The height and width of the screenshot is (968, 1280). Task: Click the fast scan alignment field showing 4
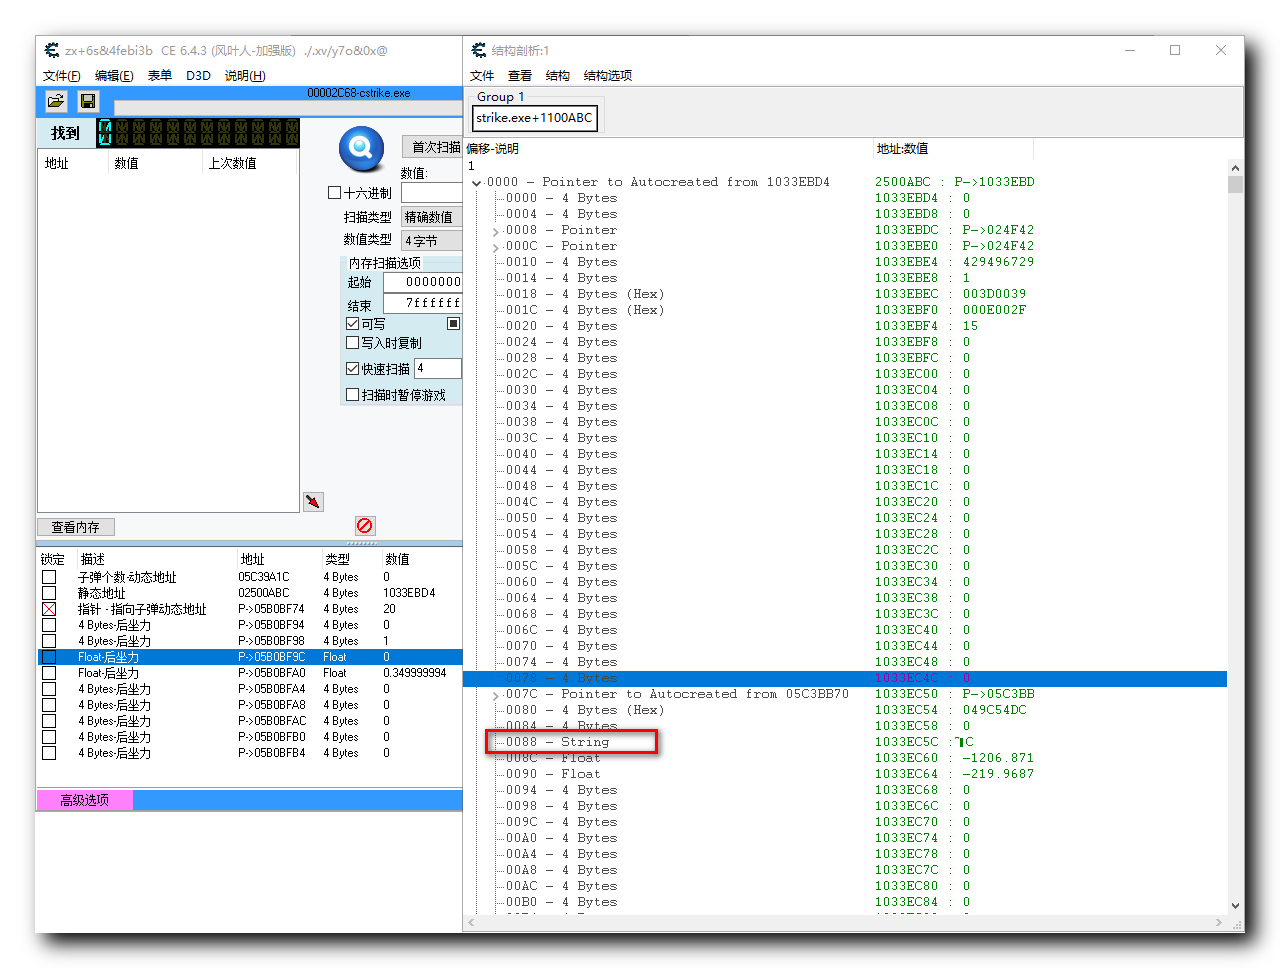click(x=438, y=369)
